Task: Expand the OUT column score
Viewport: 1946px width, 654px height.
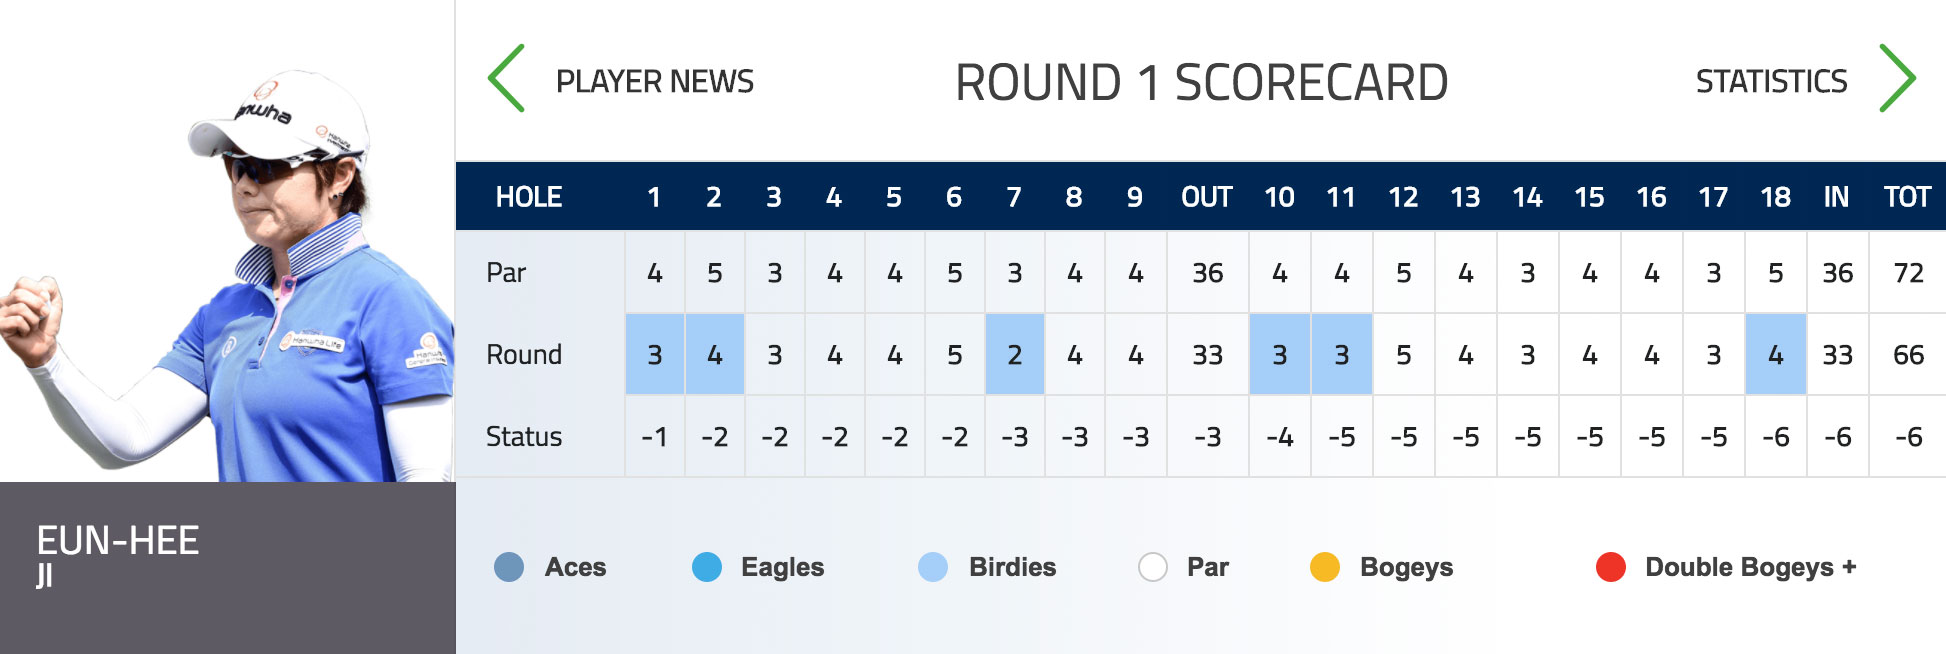Action: tap(1206, 354)
